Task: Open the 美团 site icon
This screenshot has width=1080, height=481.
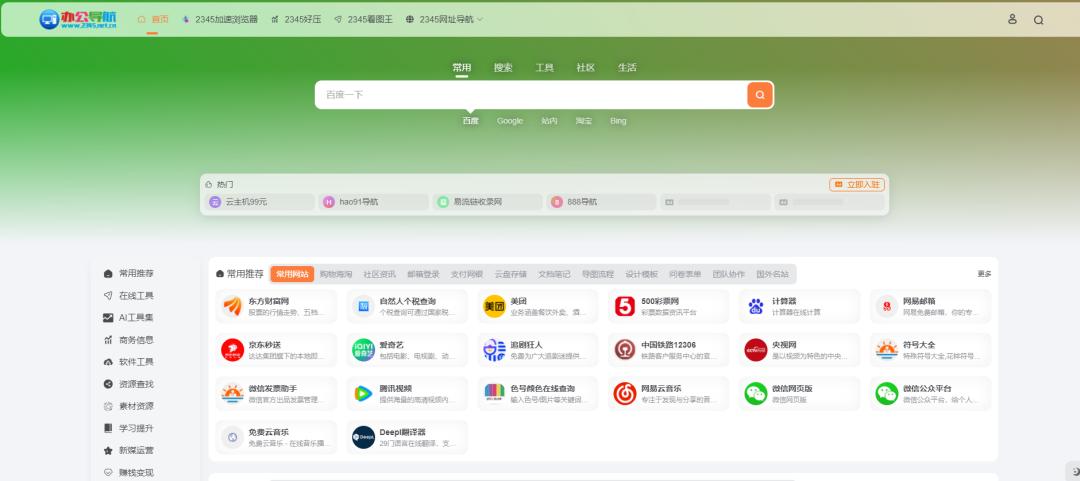Action: click(494, 307)
